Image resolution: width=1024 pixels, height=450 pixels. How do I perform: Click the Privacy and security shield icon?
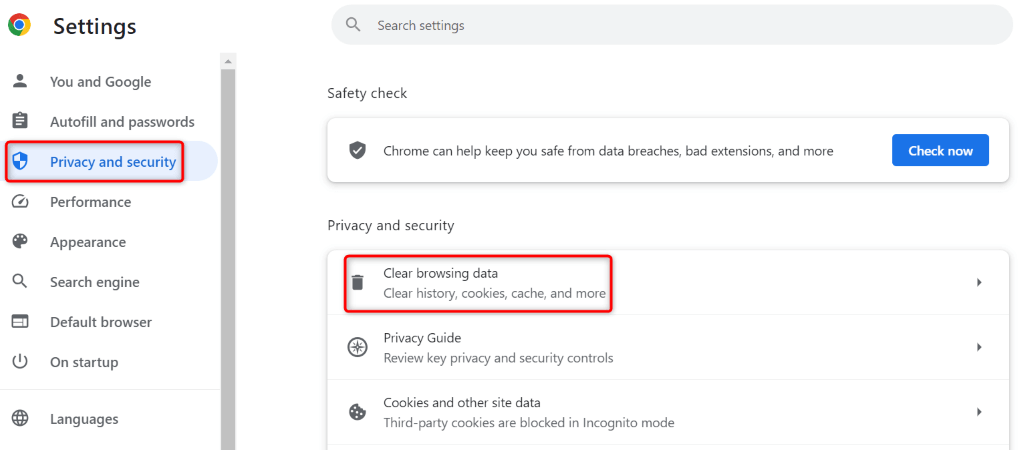tap(19, 162)
